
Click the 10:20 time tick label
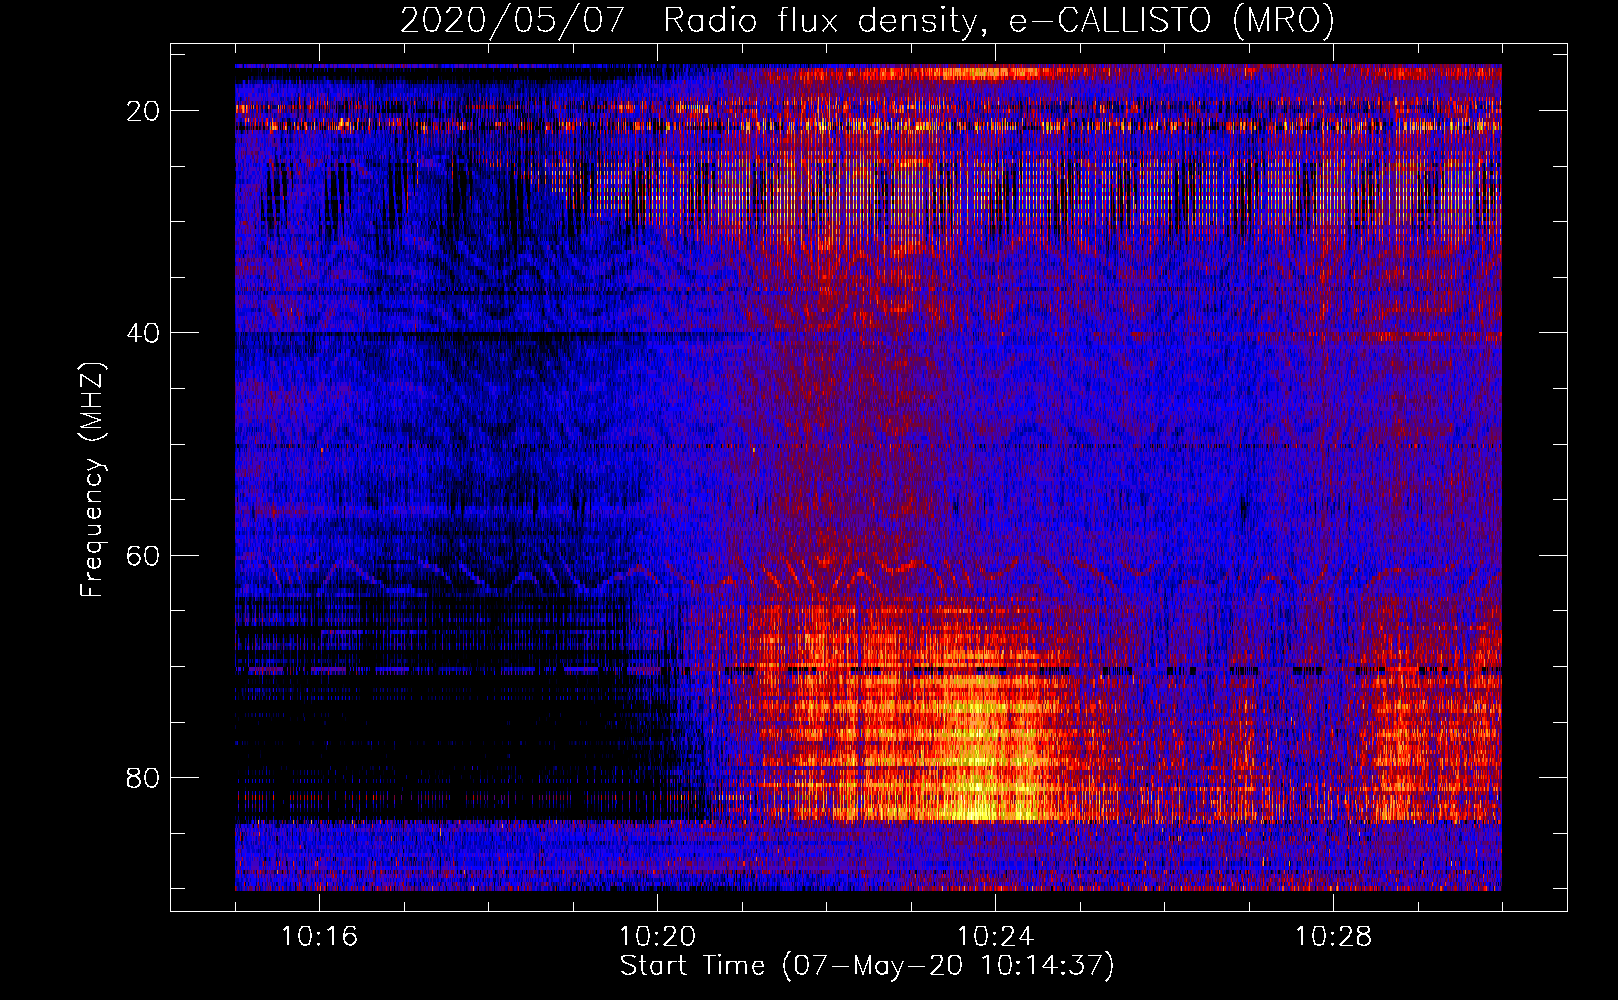tap(657, 937)
